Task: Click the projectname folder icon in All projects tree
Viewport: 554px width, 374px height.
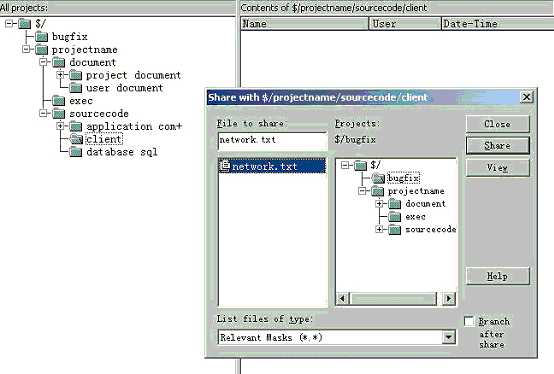Action: [x=42, y=49]
